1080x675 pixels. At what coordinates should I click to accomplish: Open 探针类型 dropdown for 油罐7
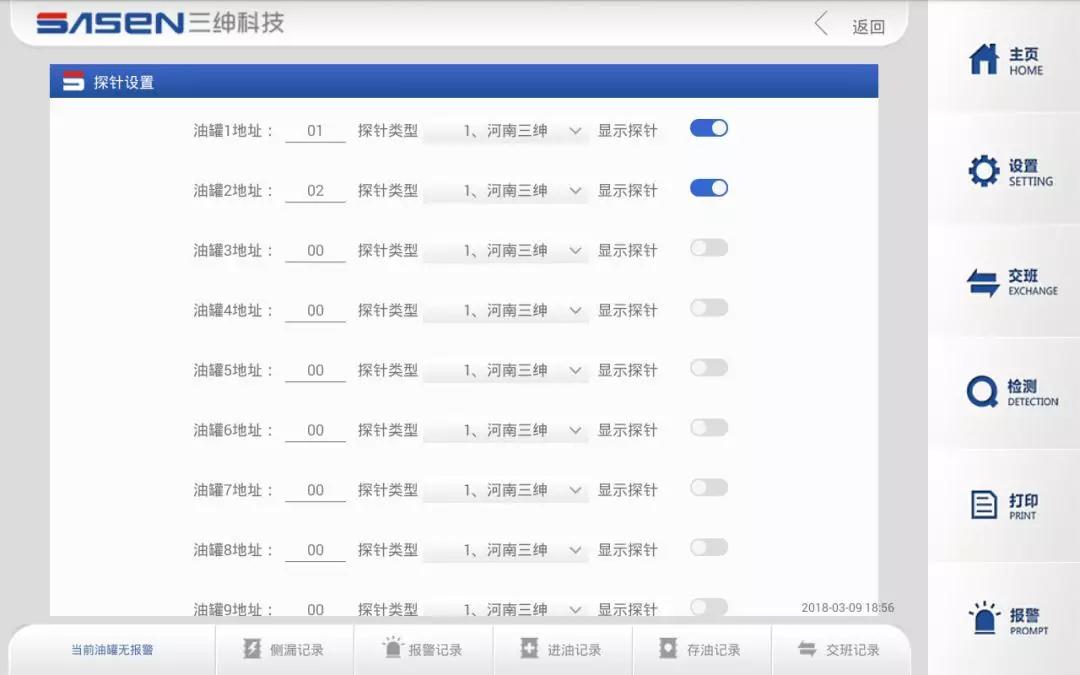[x=506, y=490]
